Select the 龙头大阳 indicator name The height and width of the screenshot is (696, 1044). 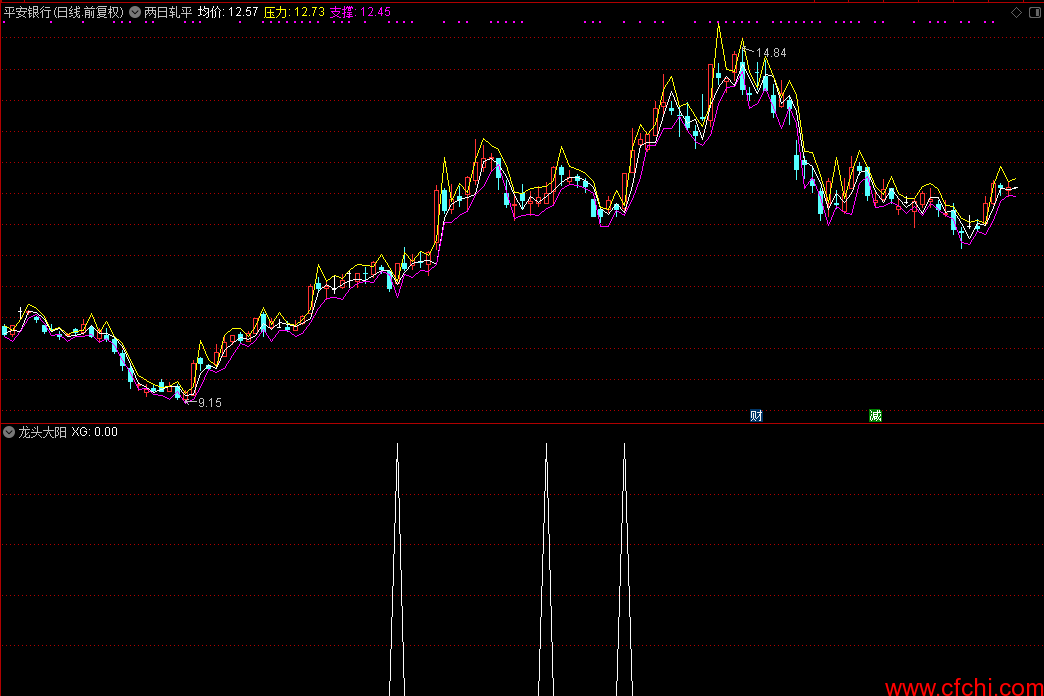[43, 432]
